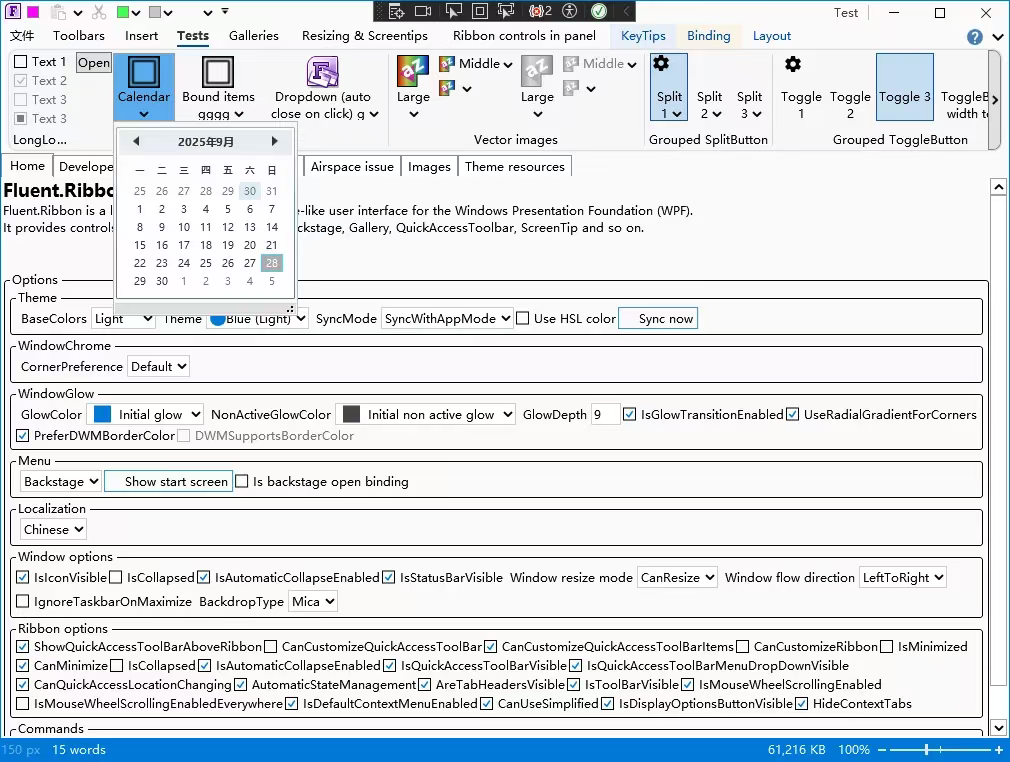
Task: Click the blue Help question mark icon
Action: [975, 37]
